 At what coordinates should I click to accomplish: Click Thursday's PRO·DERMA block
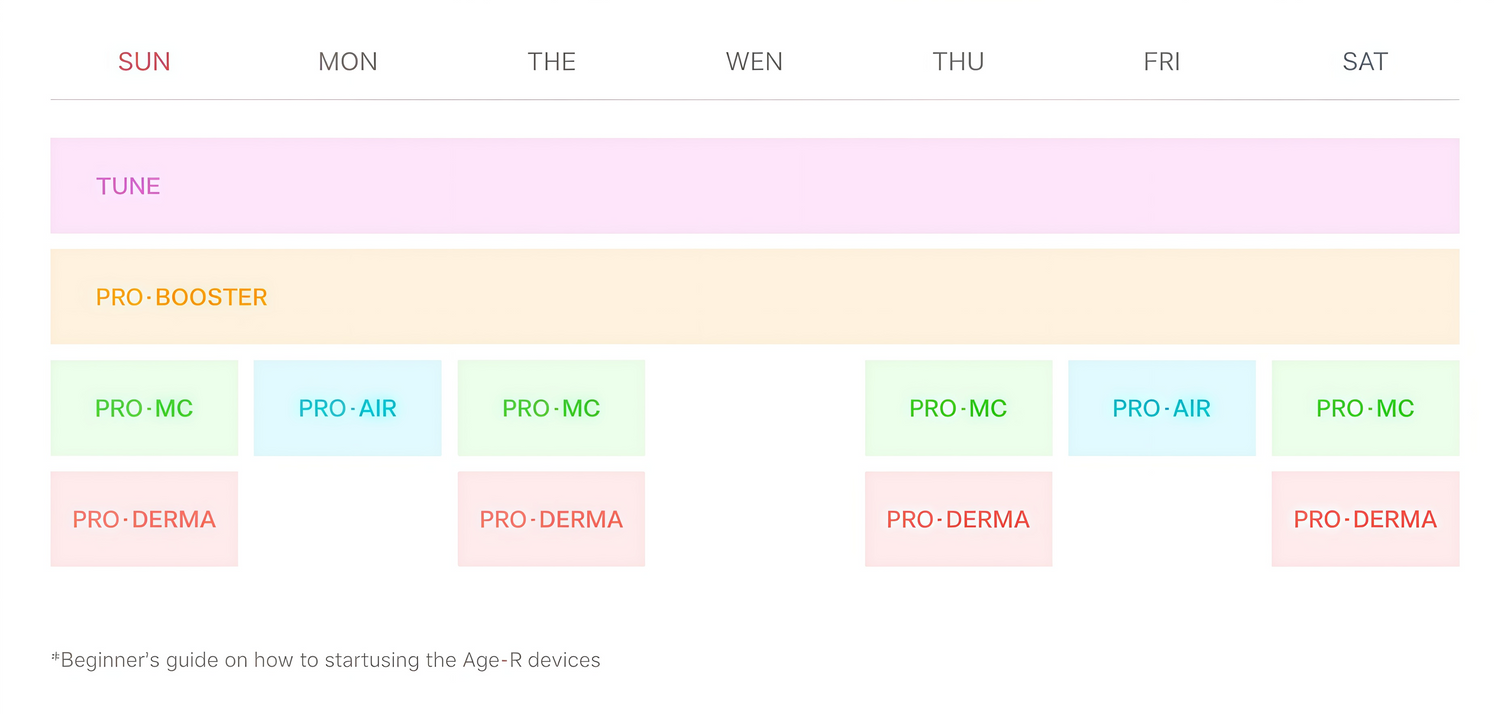click(x=958, y=519)
